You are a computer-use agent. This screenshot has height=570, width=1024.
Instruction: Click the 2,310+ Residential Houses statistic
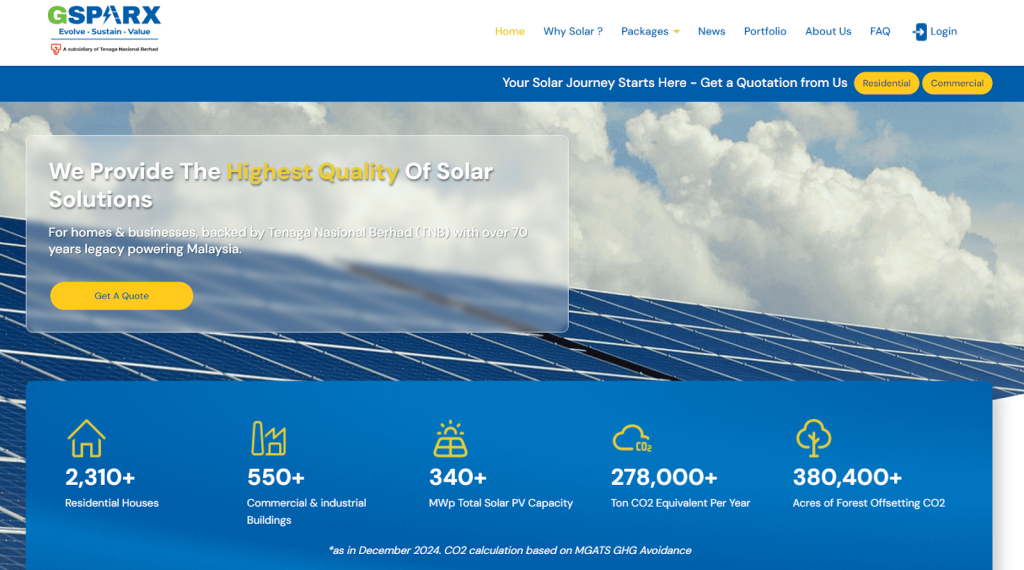100,477
